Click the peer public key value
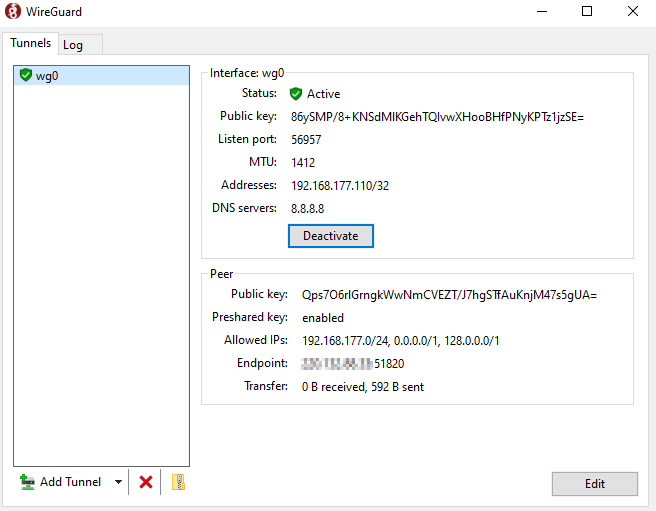 click(448, 295)
